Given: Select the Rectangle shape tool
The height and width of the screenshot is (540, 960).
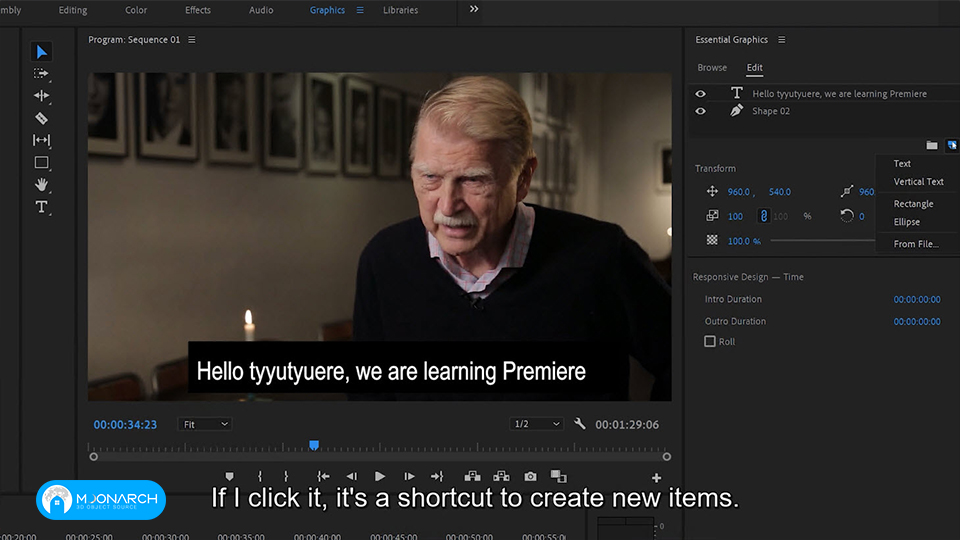Looking at the screenshot, I should (41, 162).
